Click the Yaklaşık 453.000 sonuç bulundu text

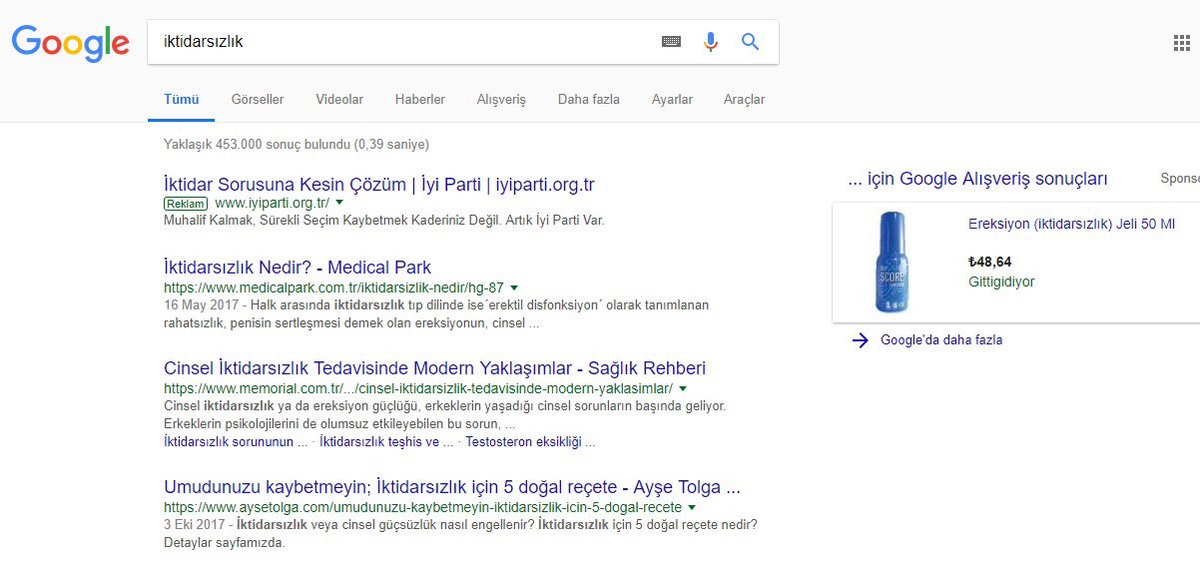coord(296,144)
